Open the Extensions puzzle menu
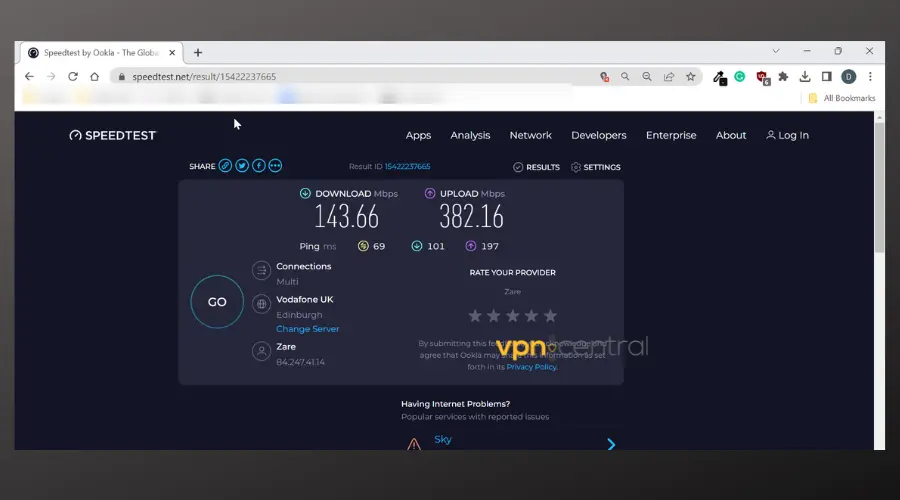 [783, 76]
